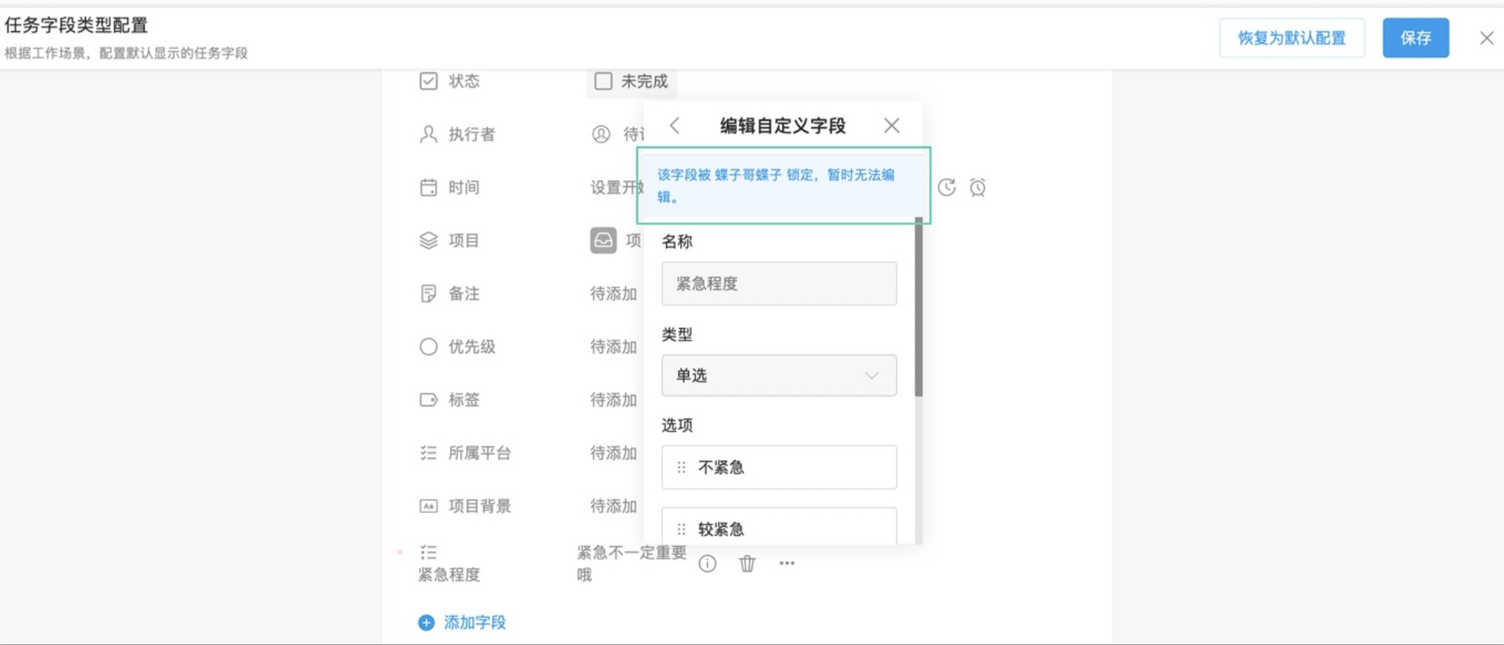
Task: Toggle the 未完成 status checkbox
Action: coord(603,81)
